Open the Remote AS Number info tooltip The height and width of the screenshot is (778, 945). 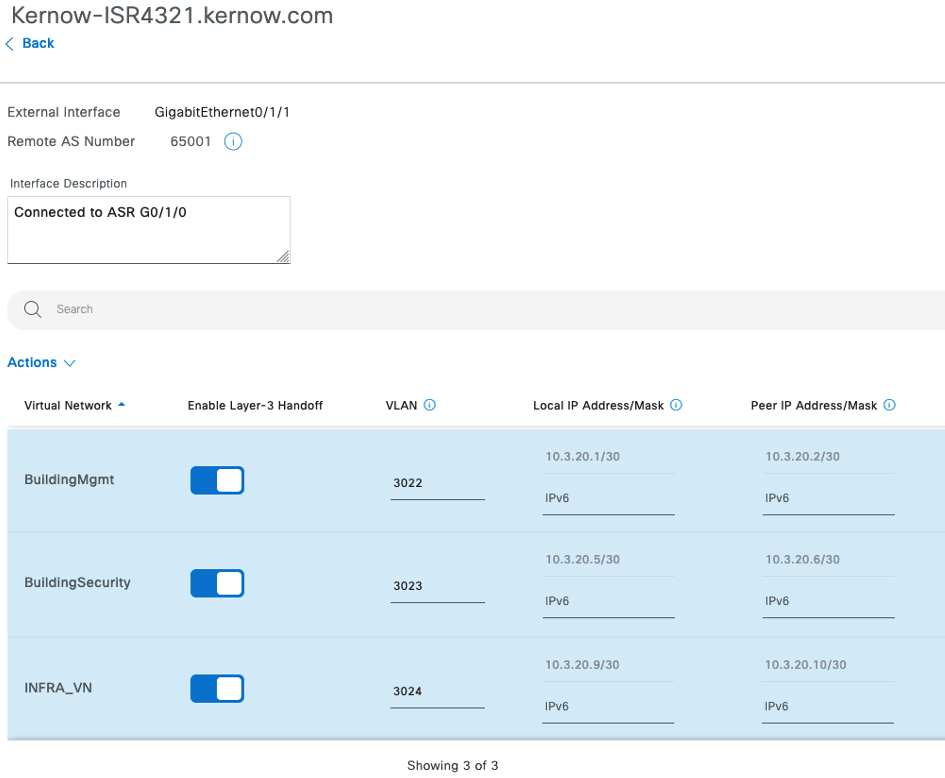[232, 141]
